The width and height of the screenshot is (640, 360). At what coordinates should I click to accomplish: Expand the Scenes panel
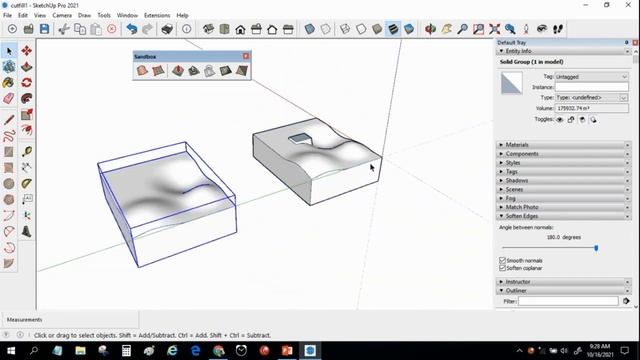tap(564, 189)
